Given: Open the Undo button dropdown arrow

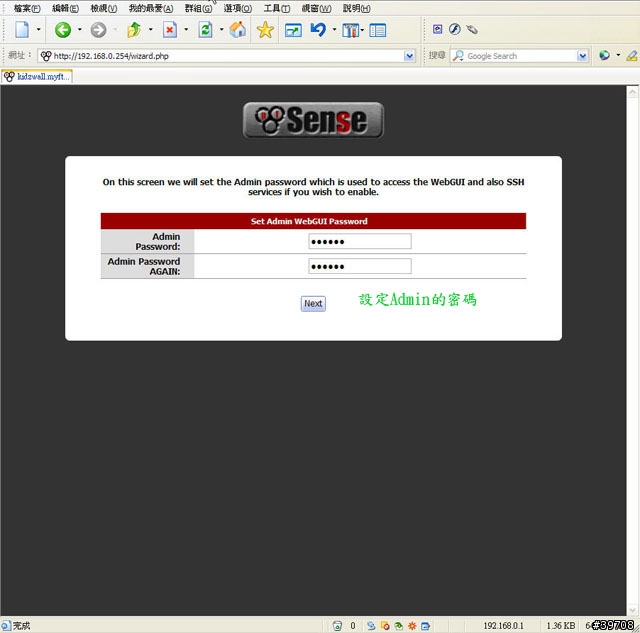Looking at the screenshot, I should [334, 29].
